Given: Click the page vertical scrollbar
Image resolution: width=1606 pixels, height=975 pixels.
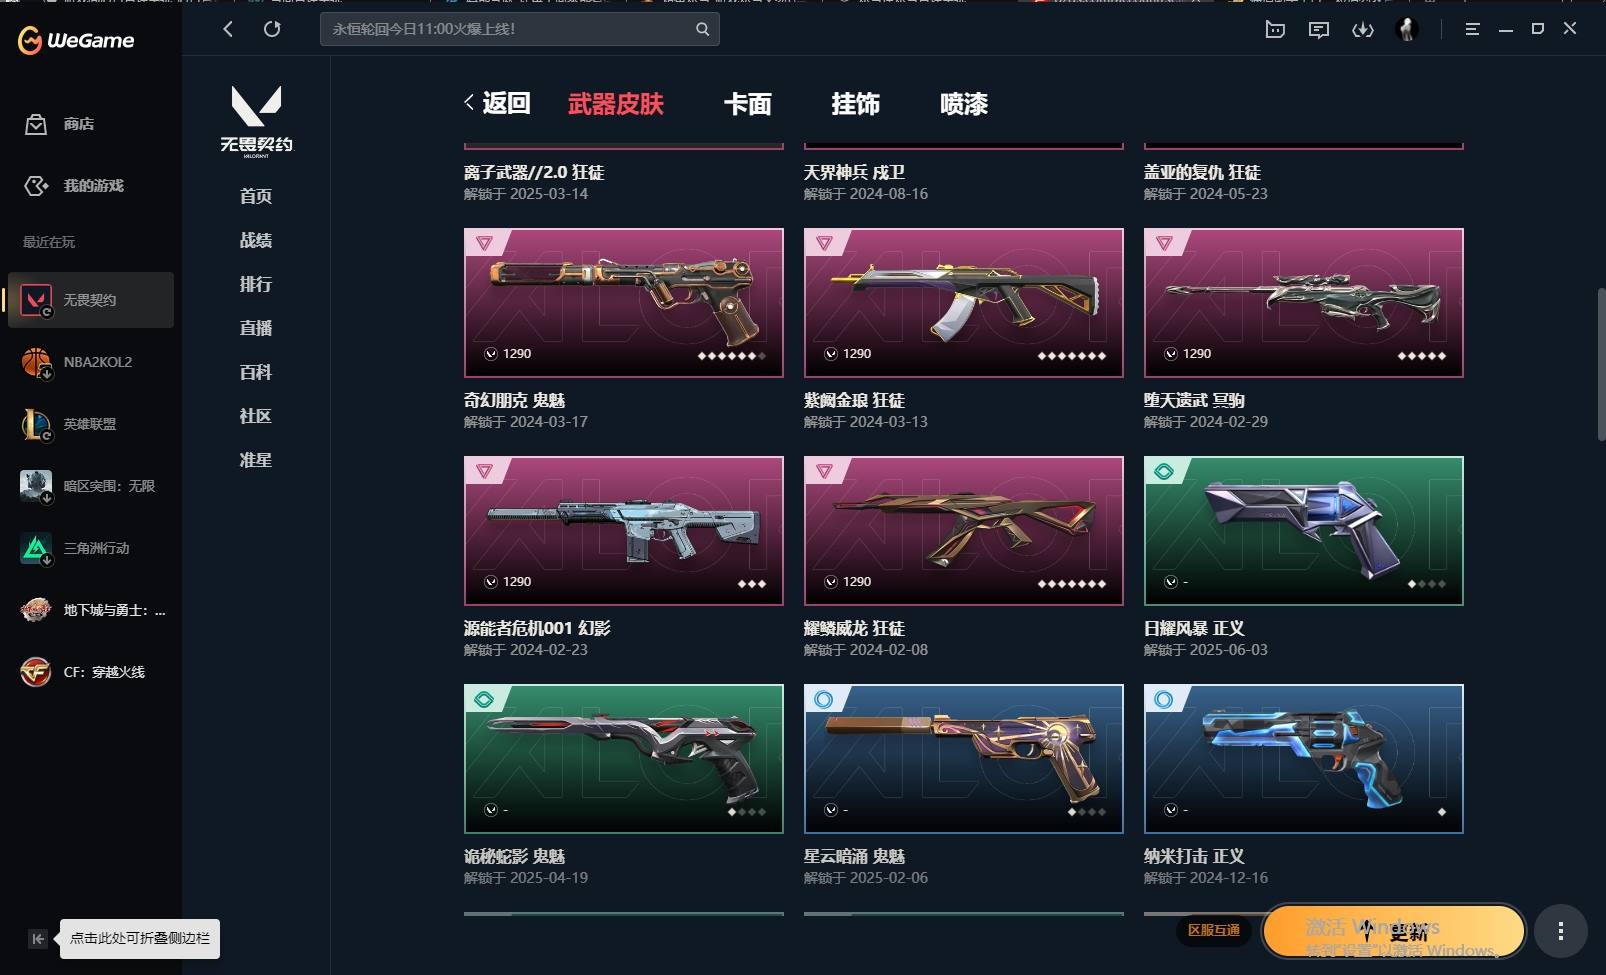Looking at the screenshot, I should pos(1600,366).
